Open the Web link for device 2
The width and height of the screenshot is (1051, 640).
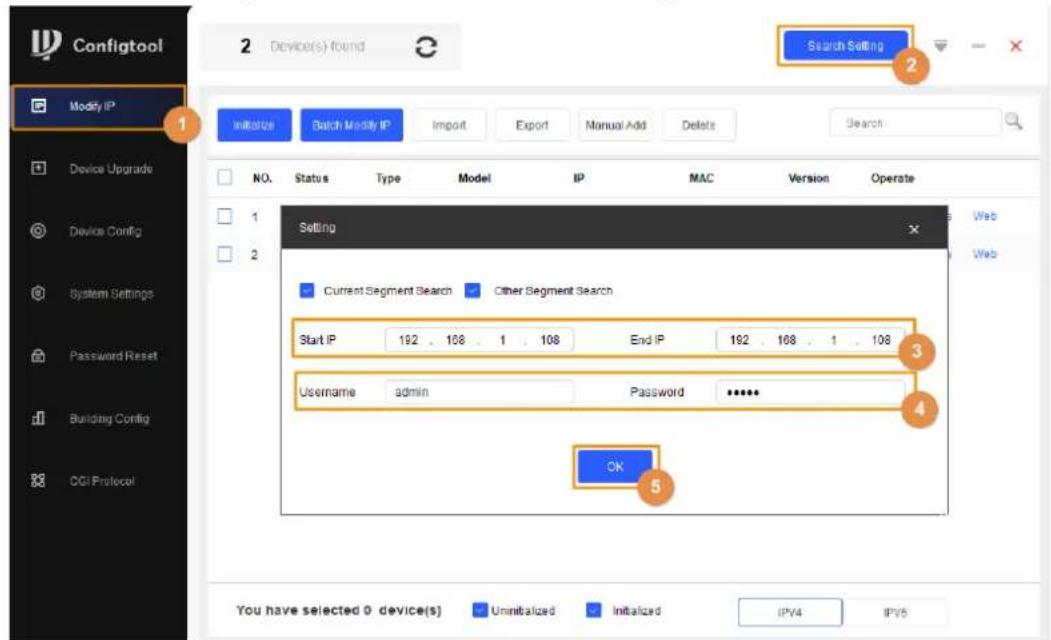pos(985,254)
